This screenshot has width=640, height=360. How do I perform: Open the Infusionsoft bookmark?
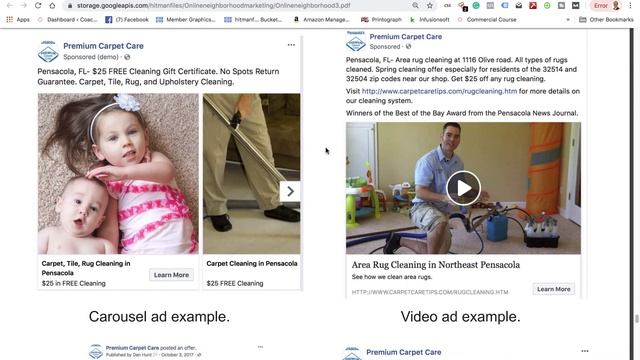click(x=429, y=20)
